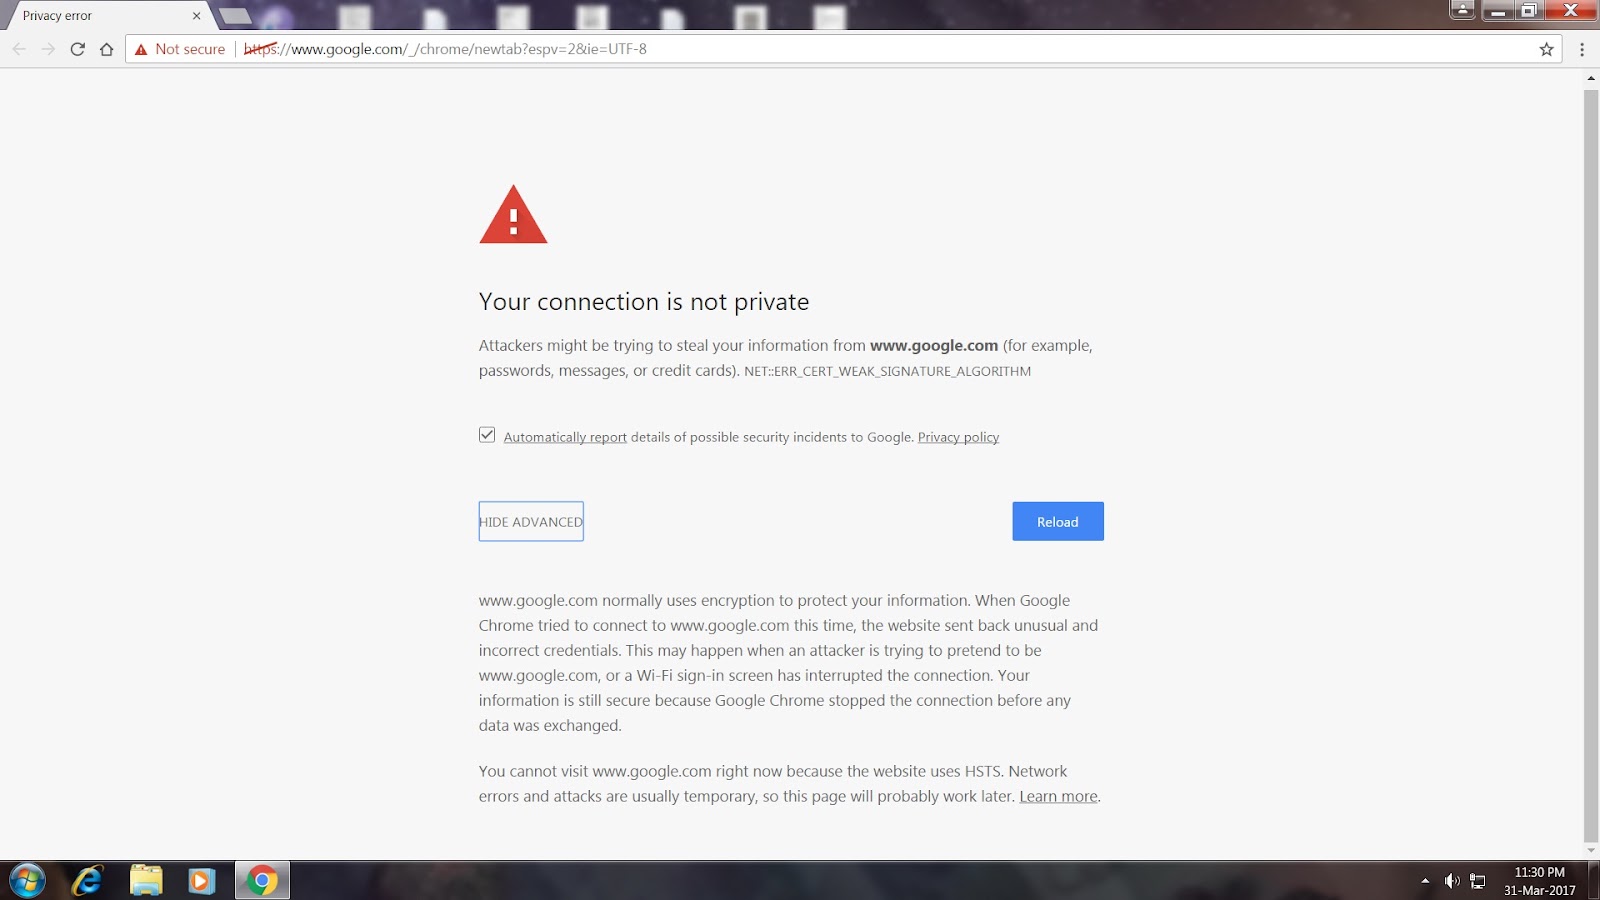Screen dimensions: 1600x900
Task: Open the Chrome three-dot menu
Action: point(1582,49)
